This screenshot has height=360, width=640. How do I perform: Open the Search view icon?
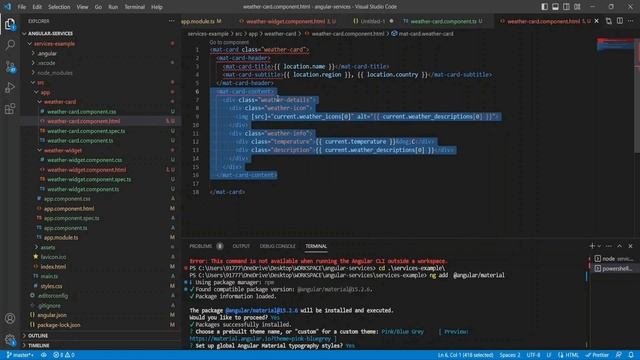click(10, 45)
